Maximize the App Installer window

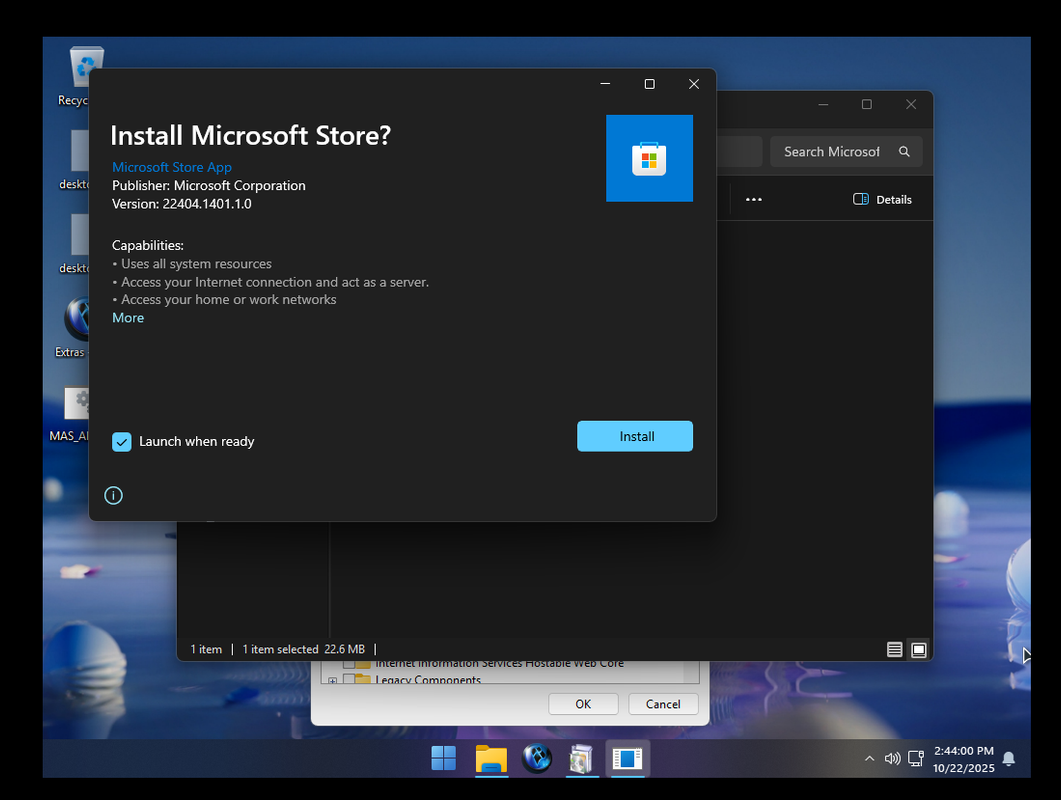pos(650,84)
